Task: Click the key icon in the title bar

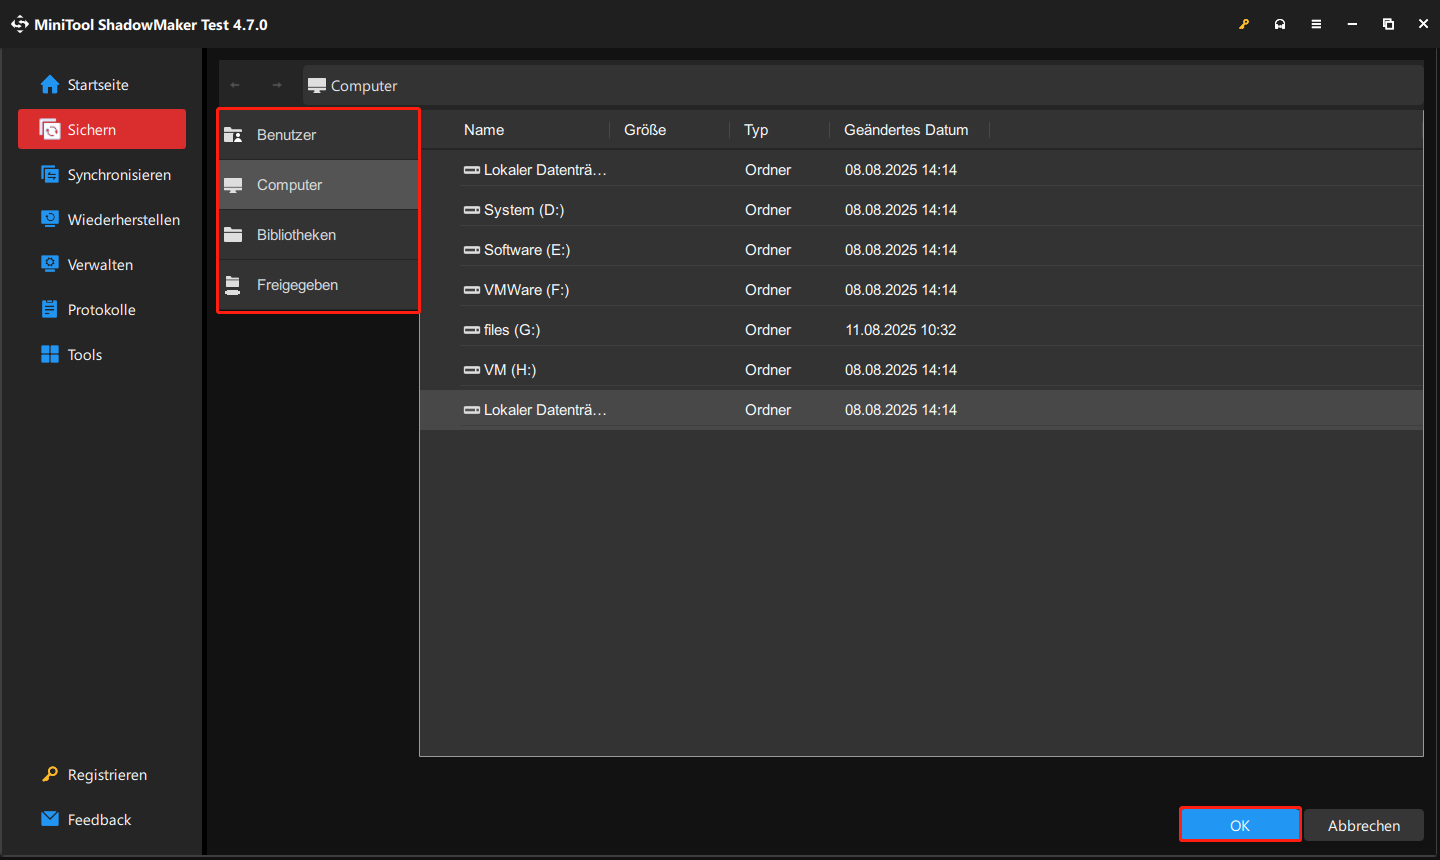Action: (1244, 24)
